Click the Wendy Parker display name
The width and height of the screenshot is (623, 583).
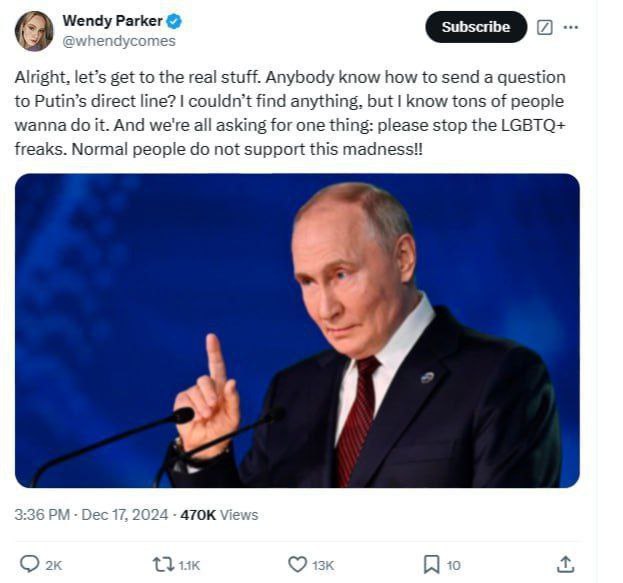pos(112,21)
